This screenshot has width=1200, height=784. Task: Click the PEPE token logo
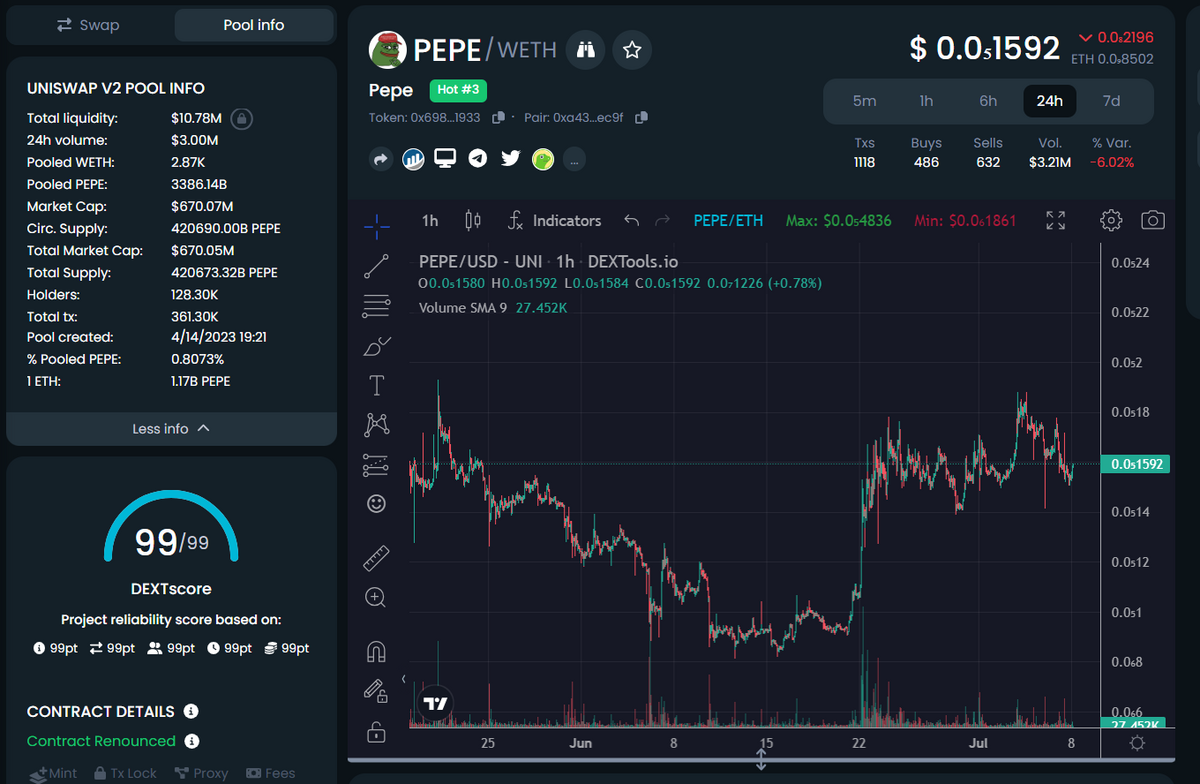click(x=388, y=49)
